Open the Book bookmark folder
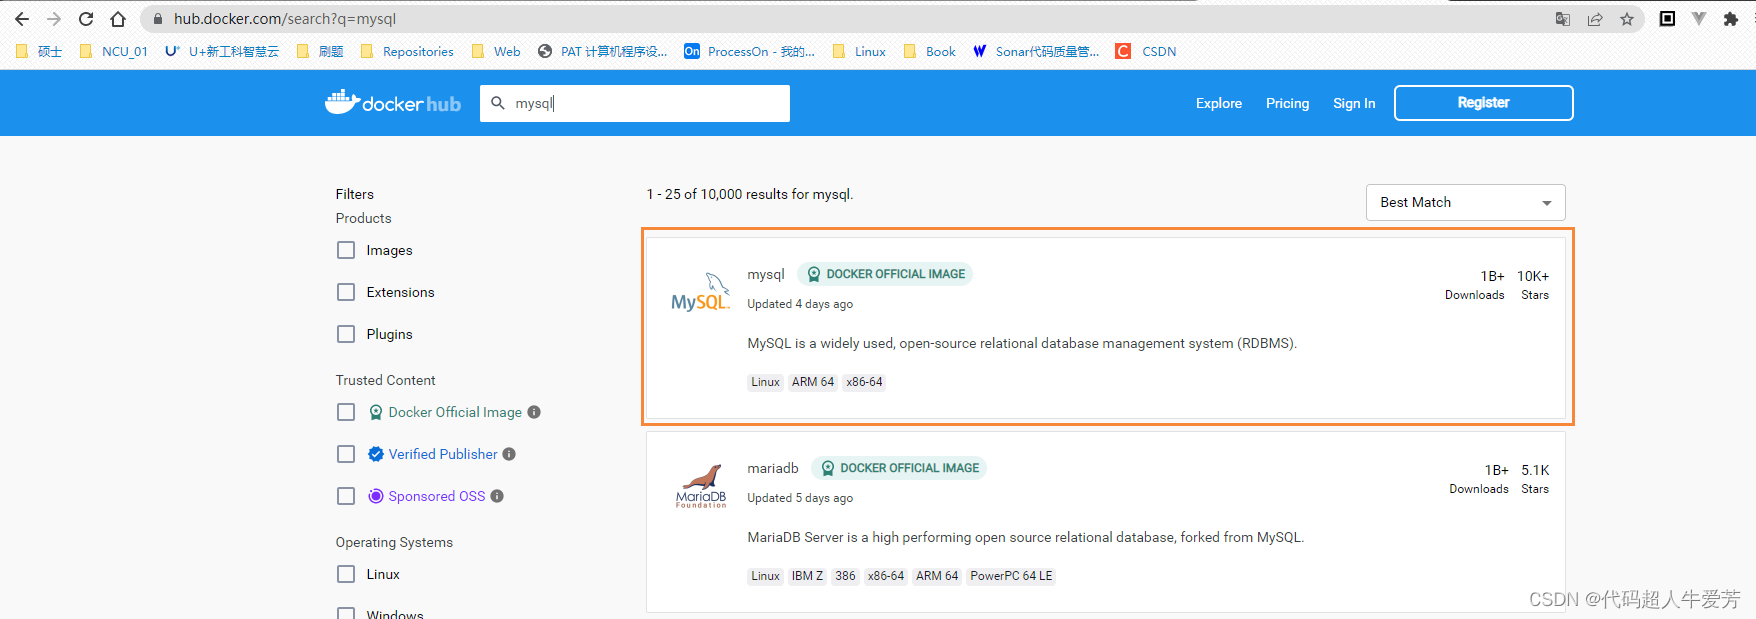The image size is (1756, 619). point(929,51)
